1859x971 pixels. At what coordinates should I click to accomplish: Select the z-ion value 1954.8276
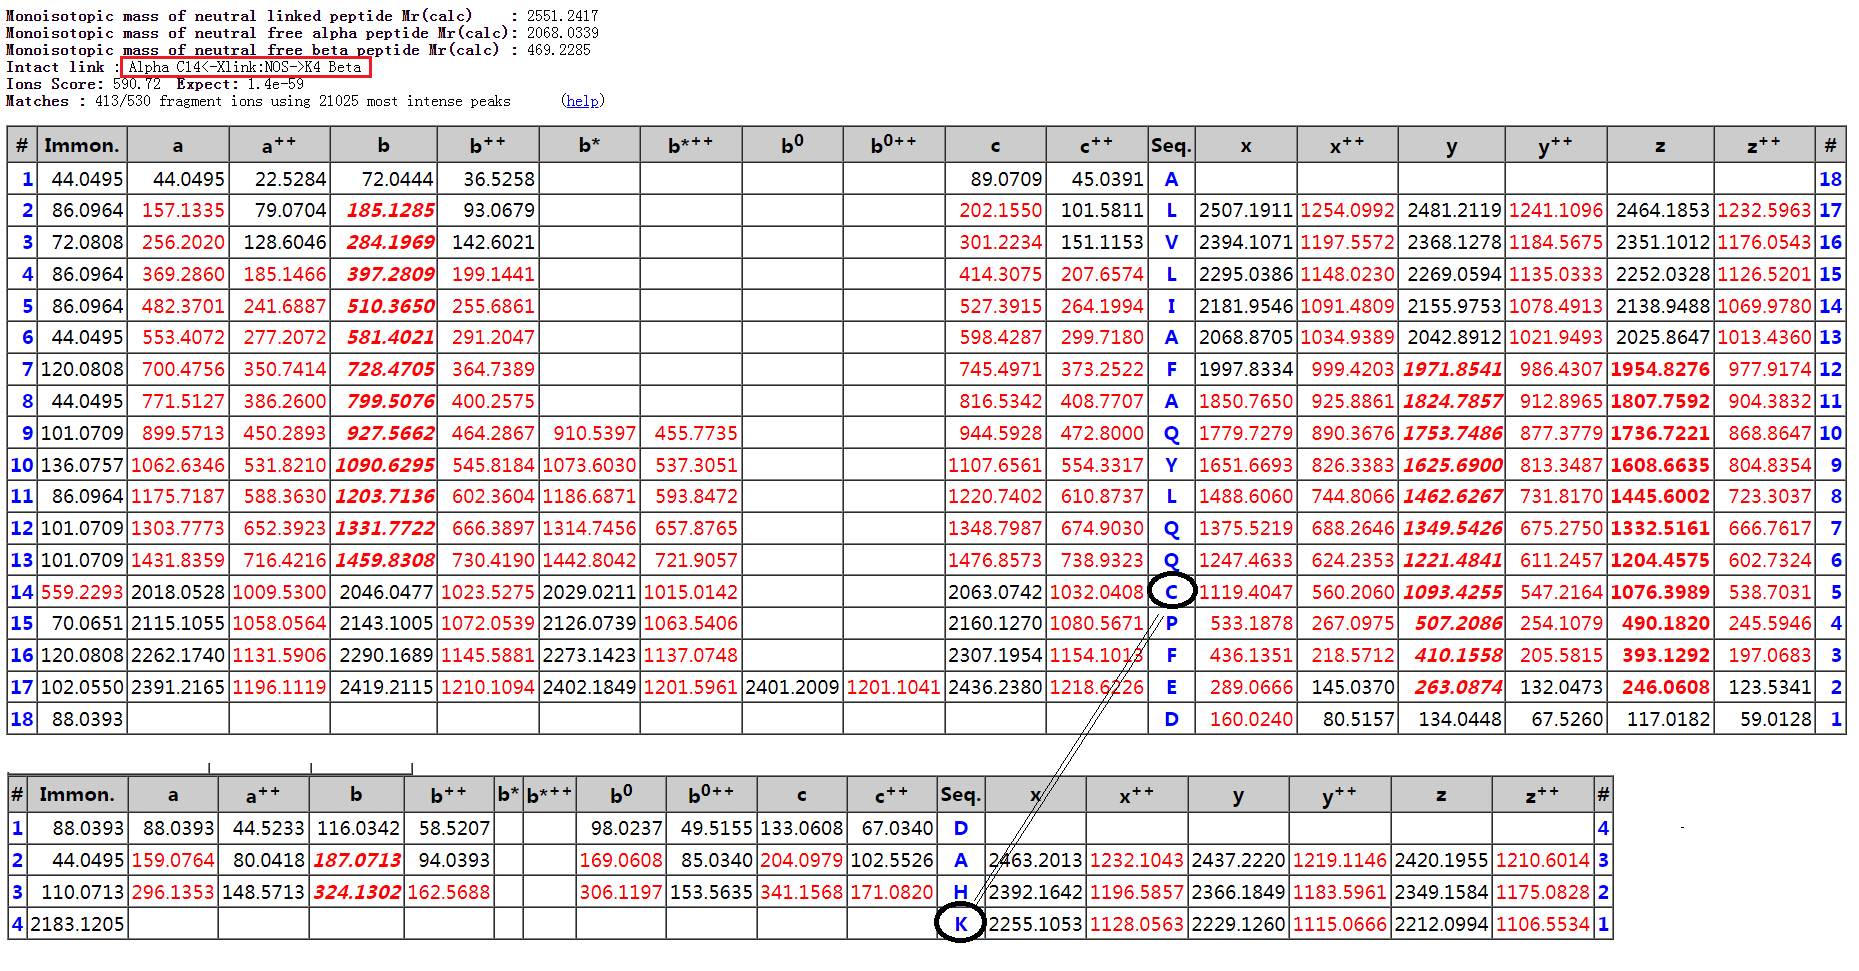(x=1660, y=369)
